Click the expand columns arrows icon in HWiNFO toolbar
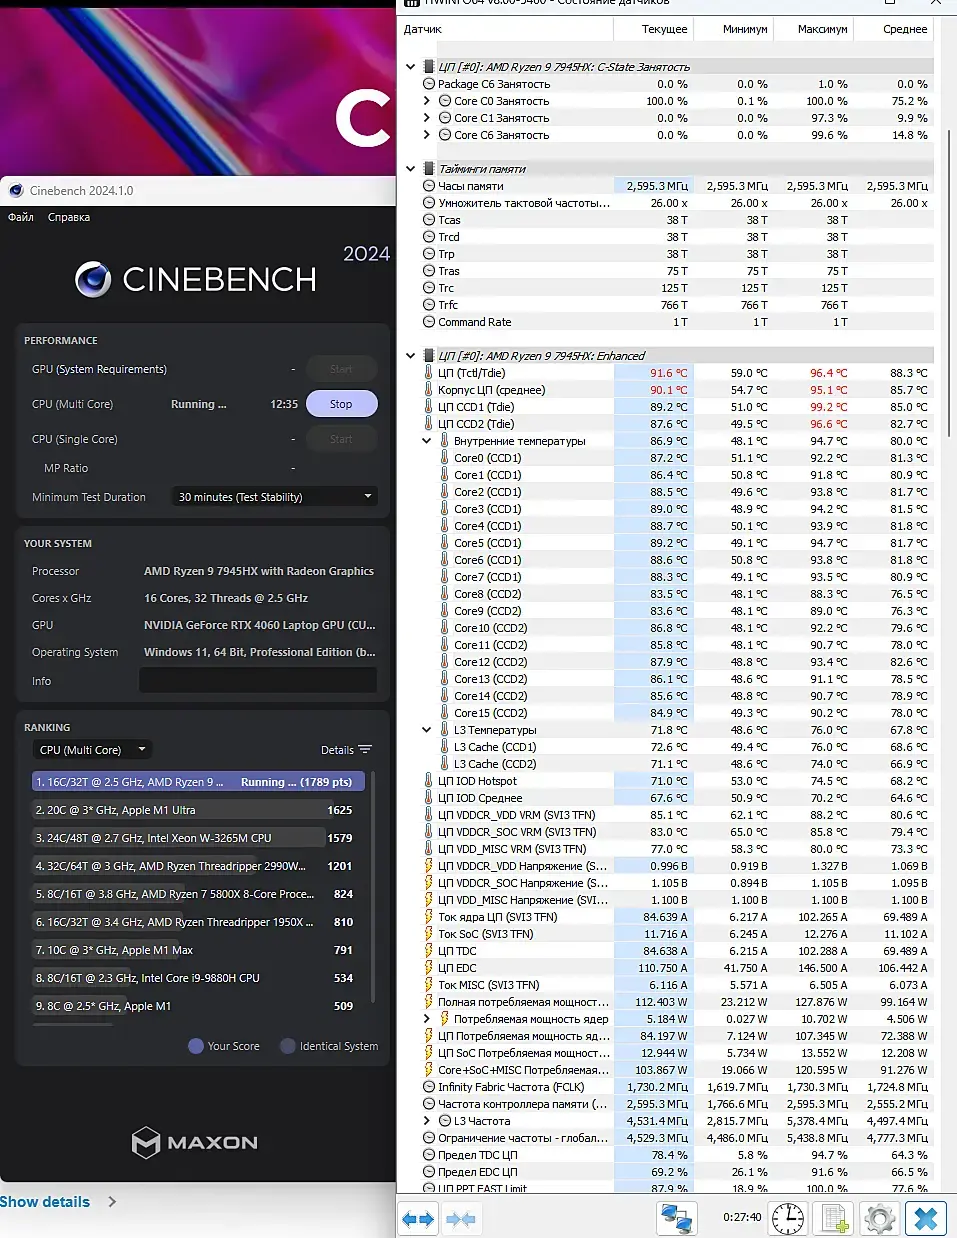 (418, 1218)
